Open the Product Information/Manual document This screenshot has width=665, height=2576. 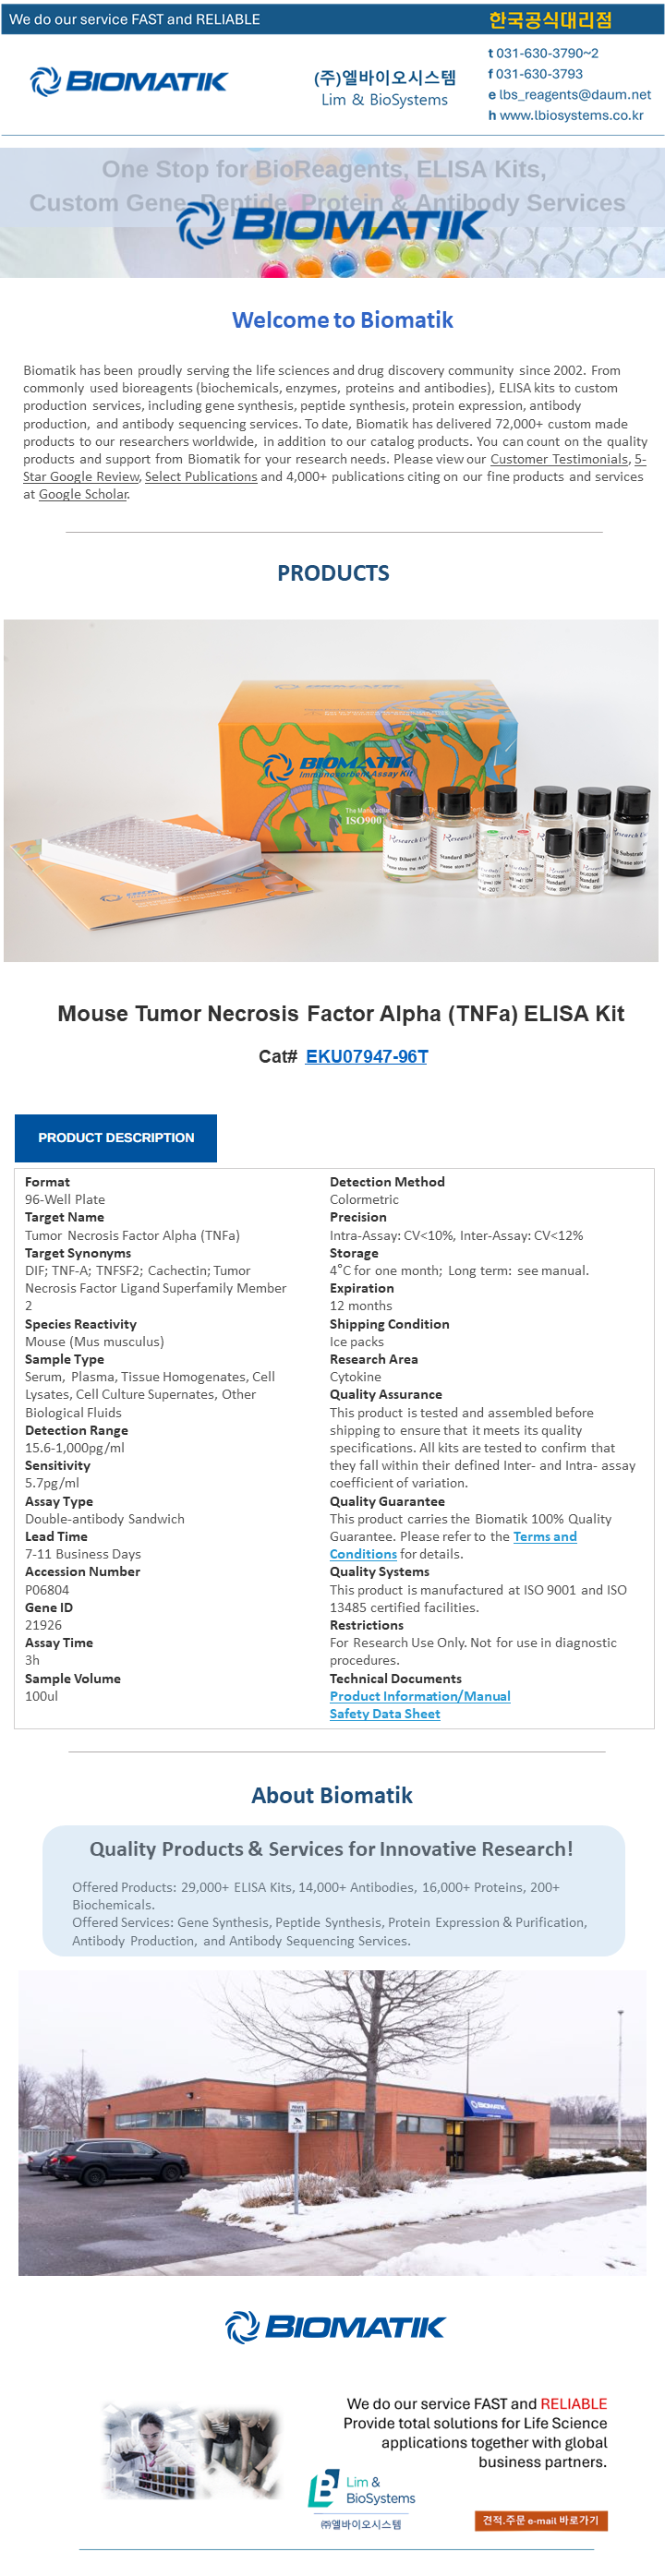pyautogui.click(x=420, y=1696)
